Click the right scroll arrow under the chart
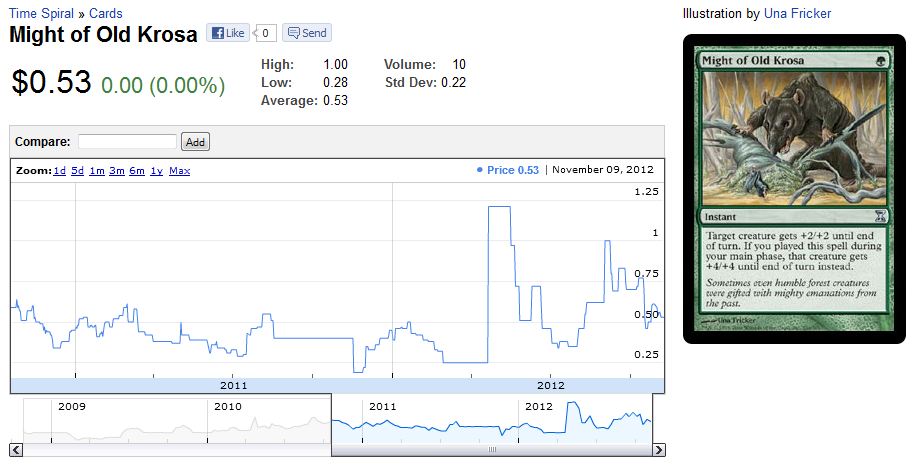The width and height of the screenshot is (917, 469). [658, 450]
